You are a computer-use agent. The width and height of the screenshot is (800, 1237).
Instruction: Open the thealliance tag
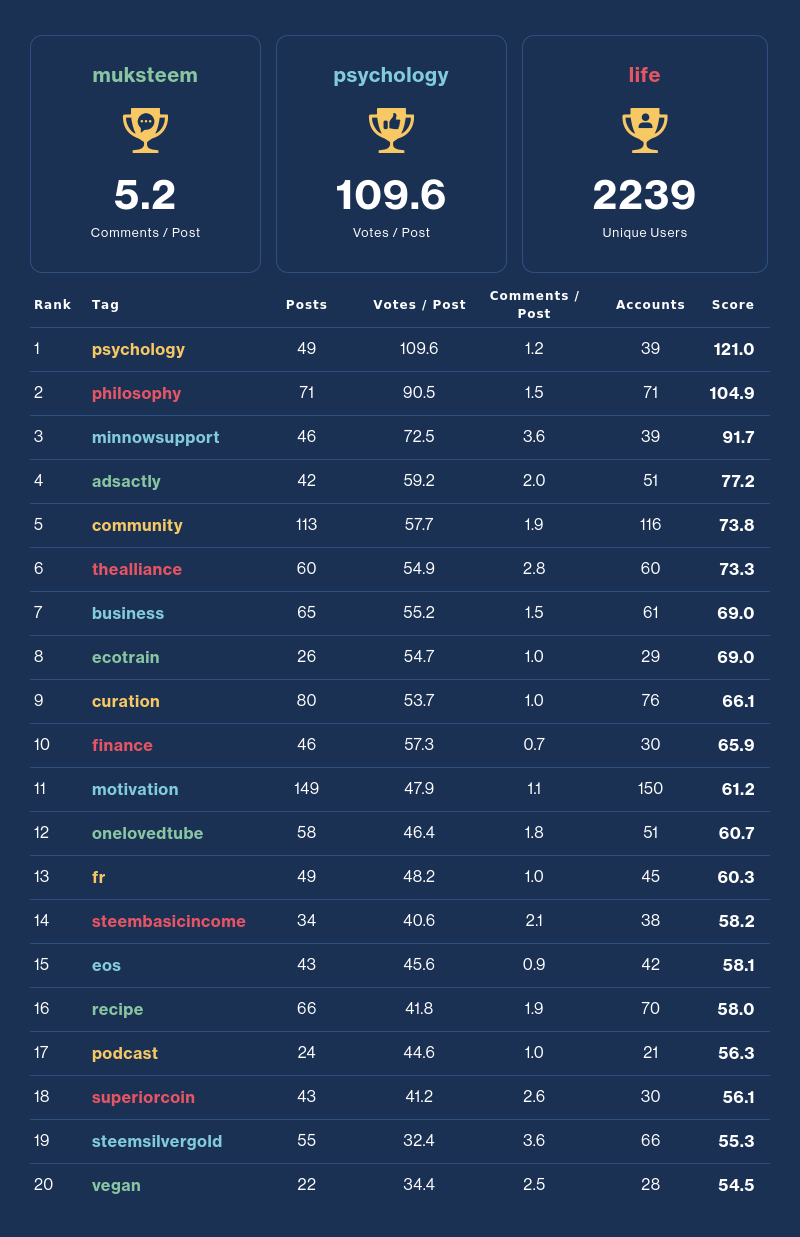tap(137, 570)
